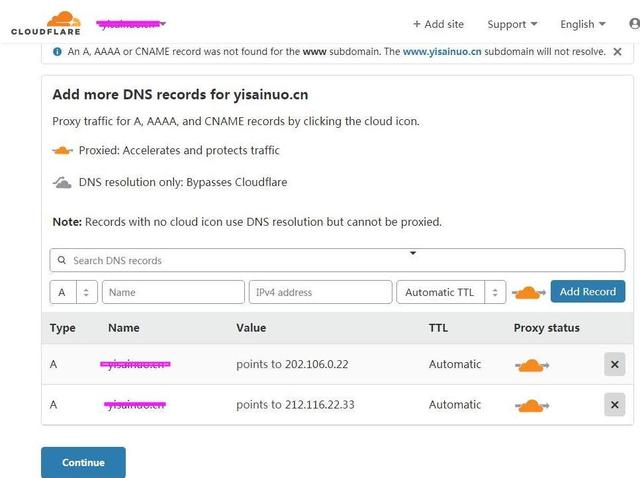Open the Automatic TTL dropdown
640x478 pixels.
click(451, 292)
